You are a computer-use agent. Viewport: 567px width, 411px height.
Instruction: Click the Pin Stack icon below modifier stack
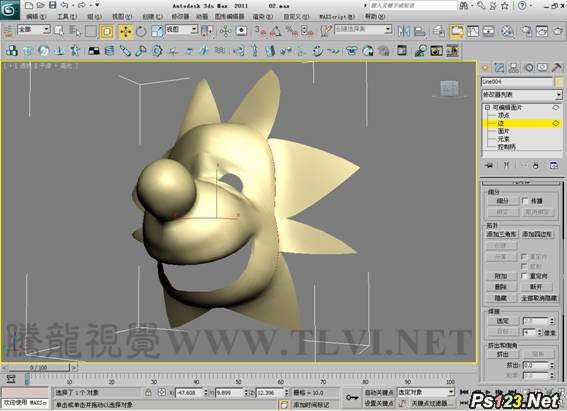pyautogui.click(x=489, y=165)
